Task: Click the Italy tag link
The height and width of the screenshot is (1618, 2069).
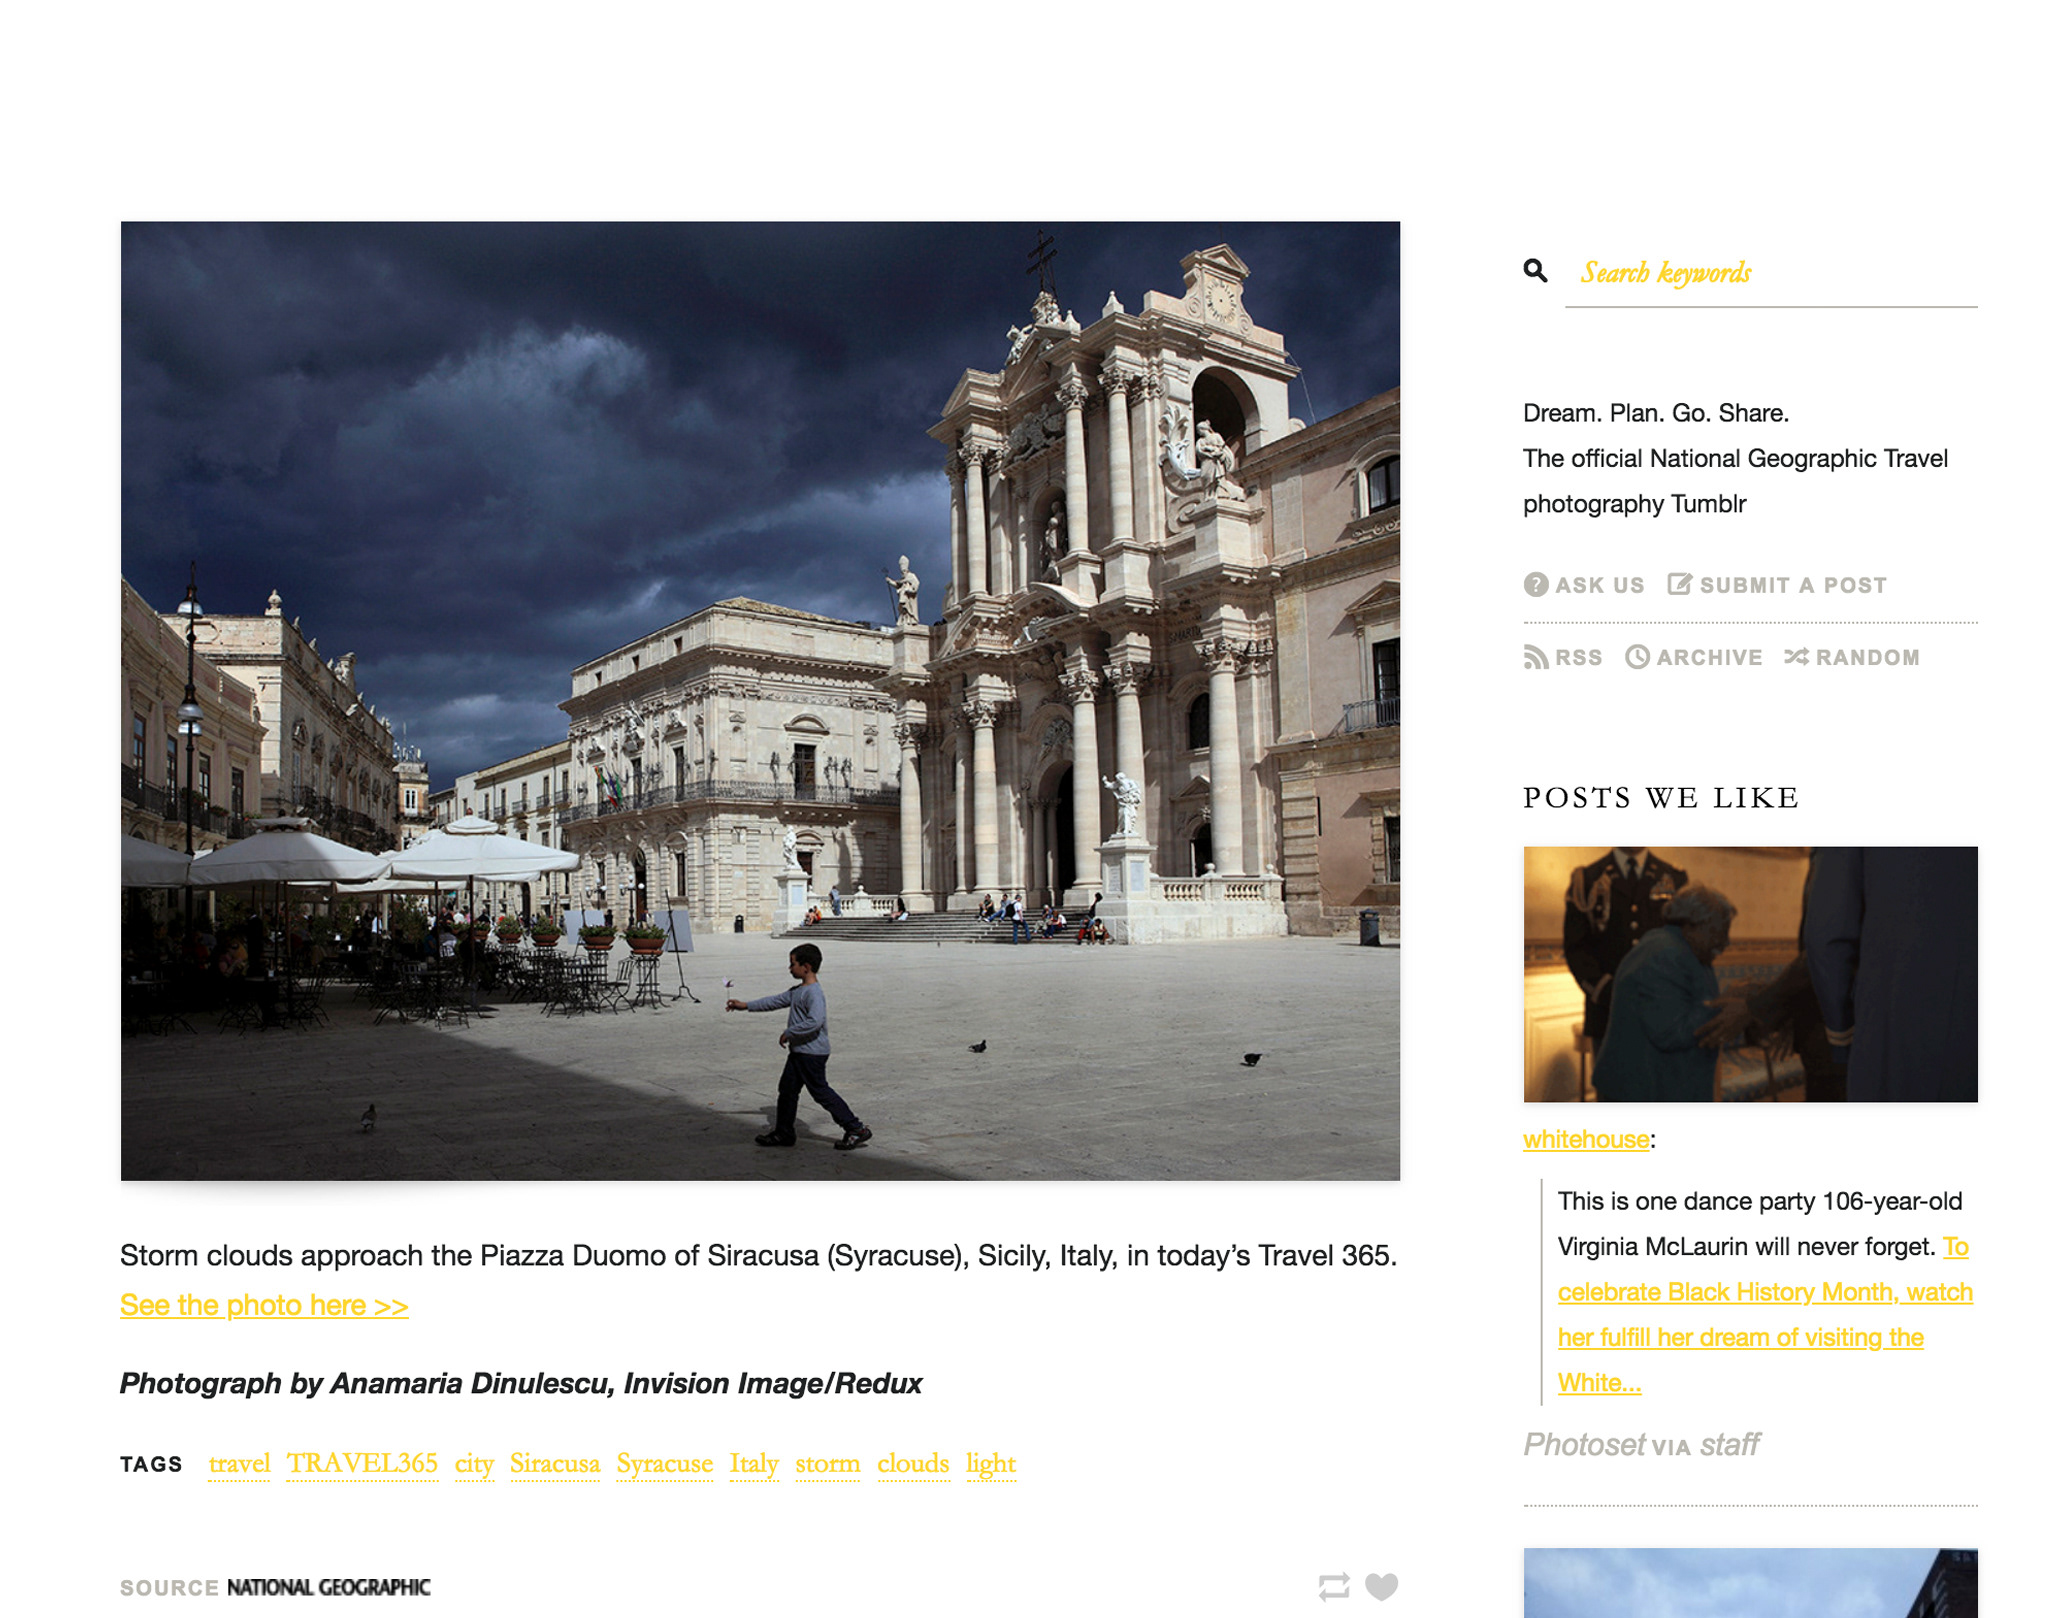Action: point(754,1463)
